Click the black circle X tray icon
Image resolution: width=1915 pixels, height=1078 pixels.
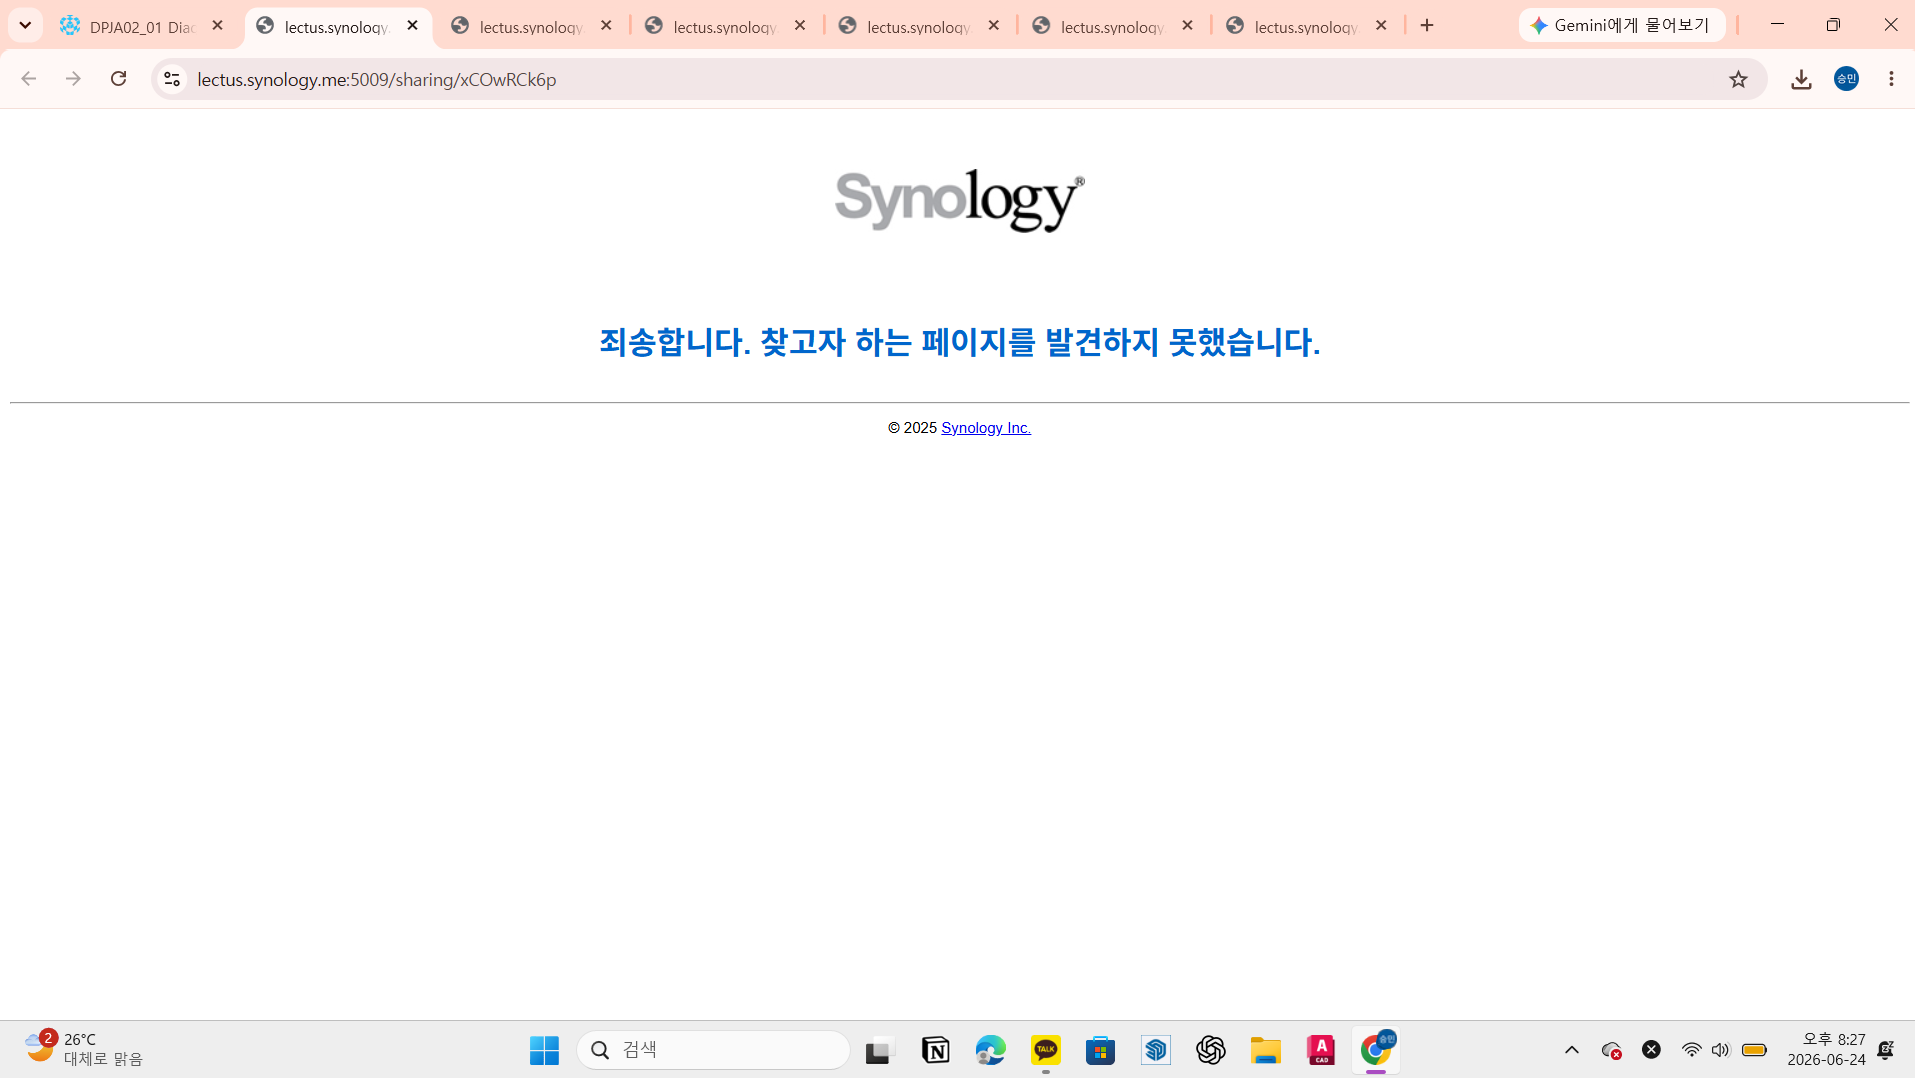pyautogui.click(x=1651, y=1050)
